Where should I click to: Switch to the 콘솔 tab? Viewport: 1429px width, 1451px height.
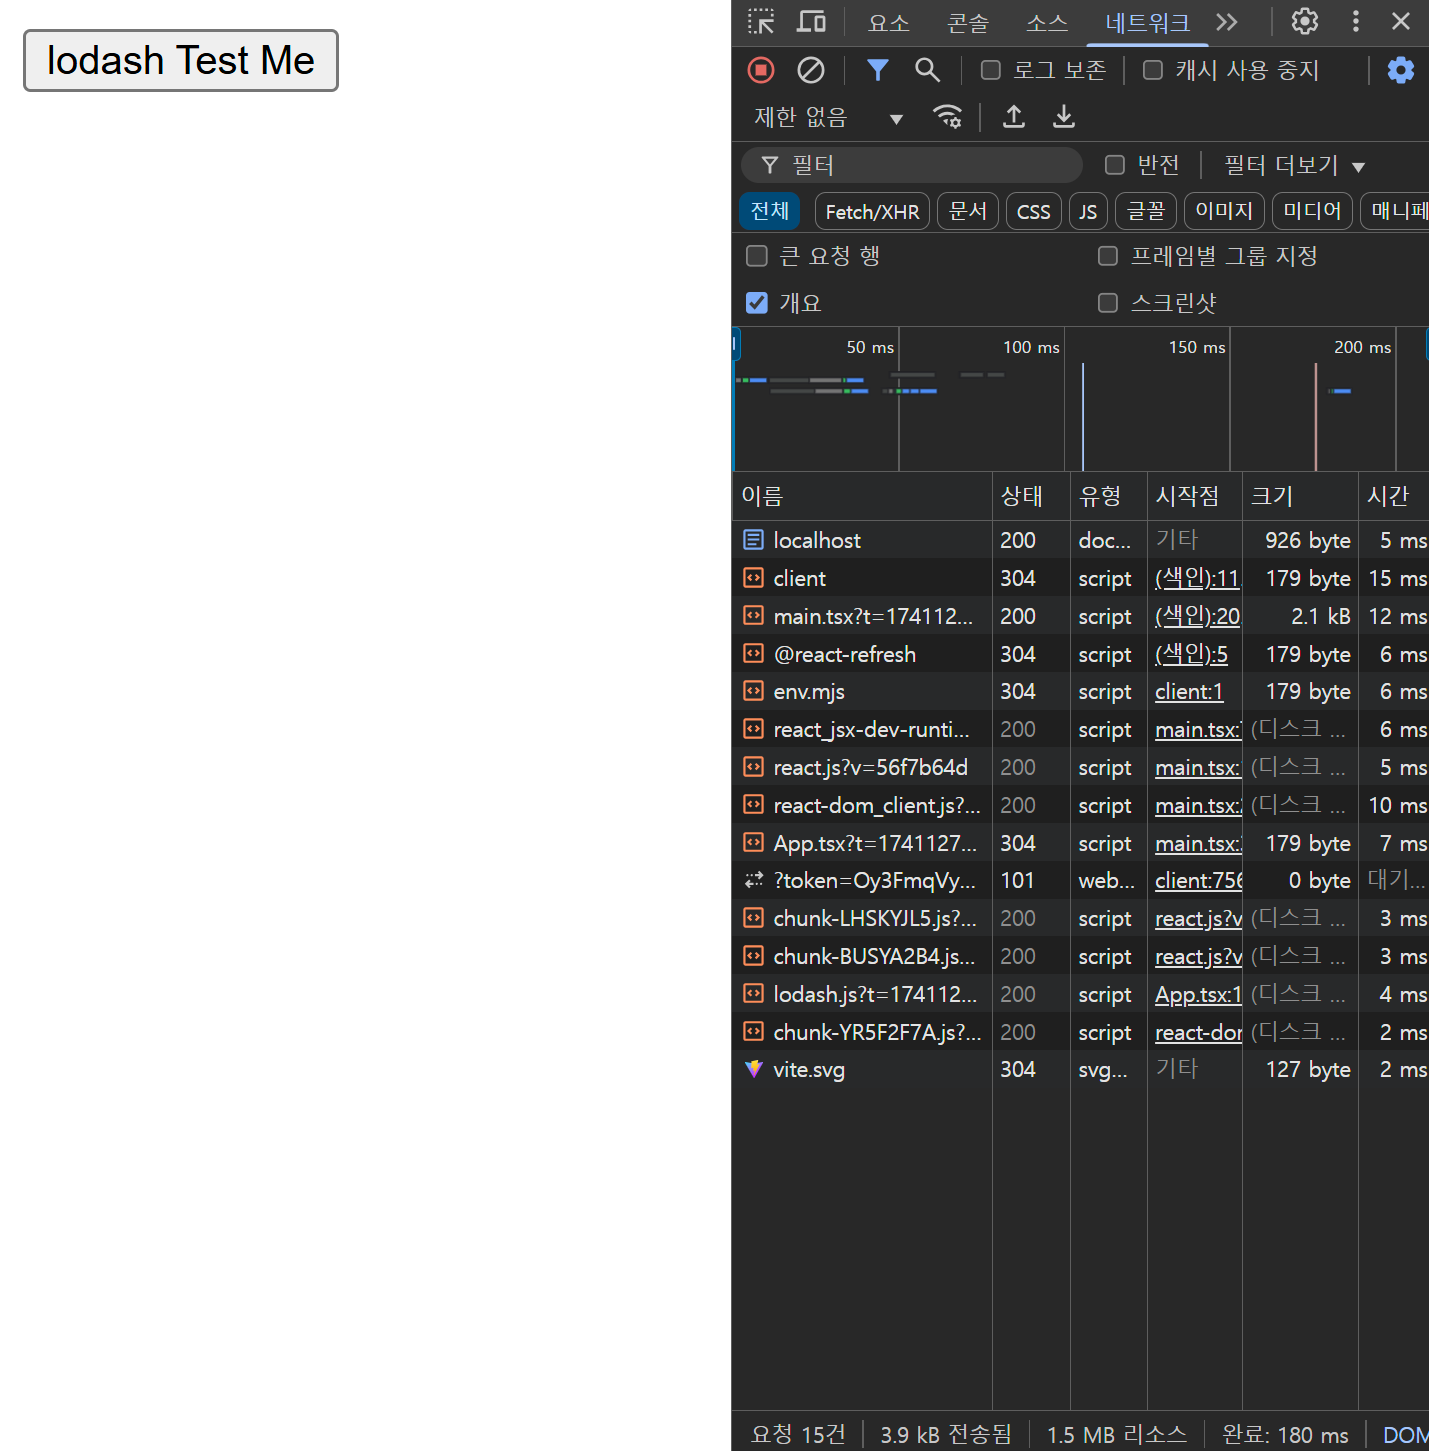(967, 23)
